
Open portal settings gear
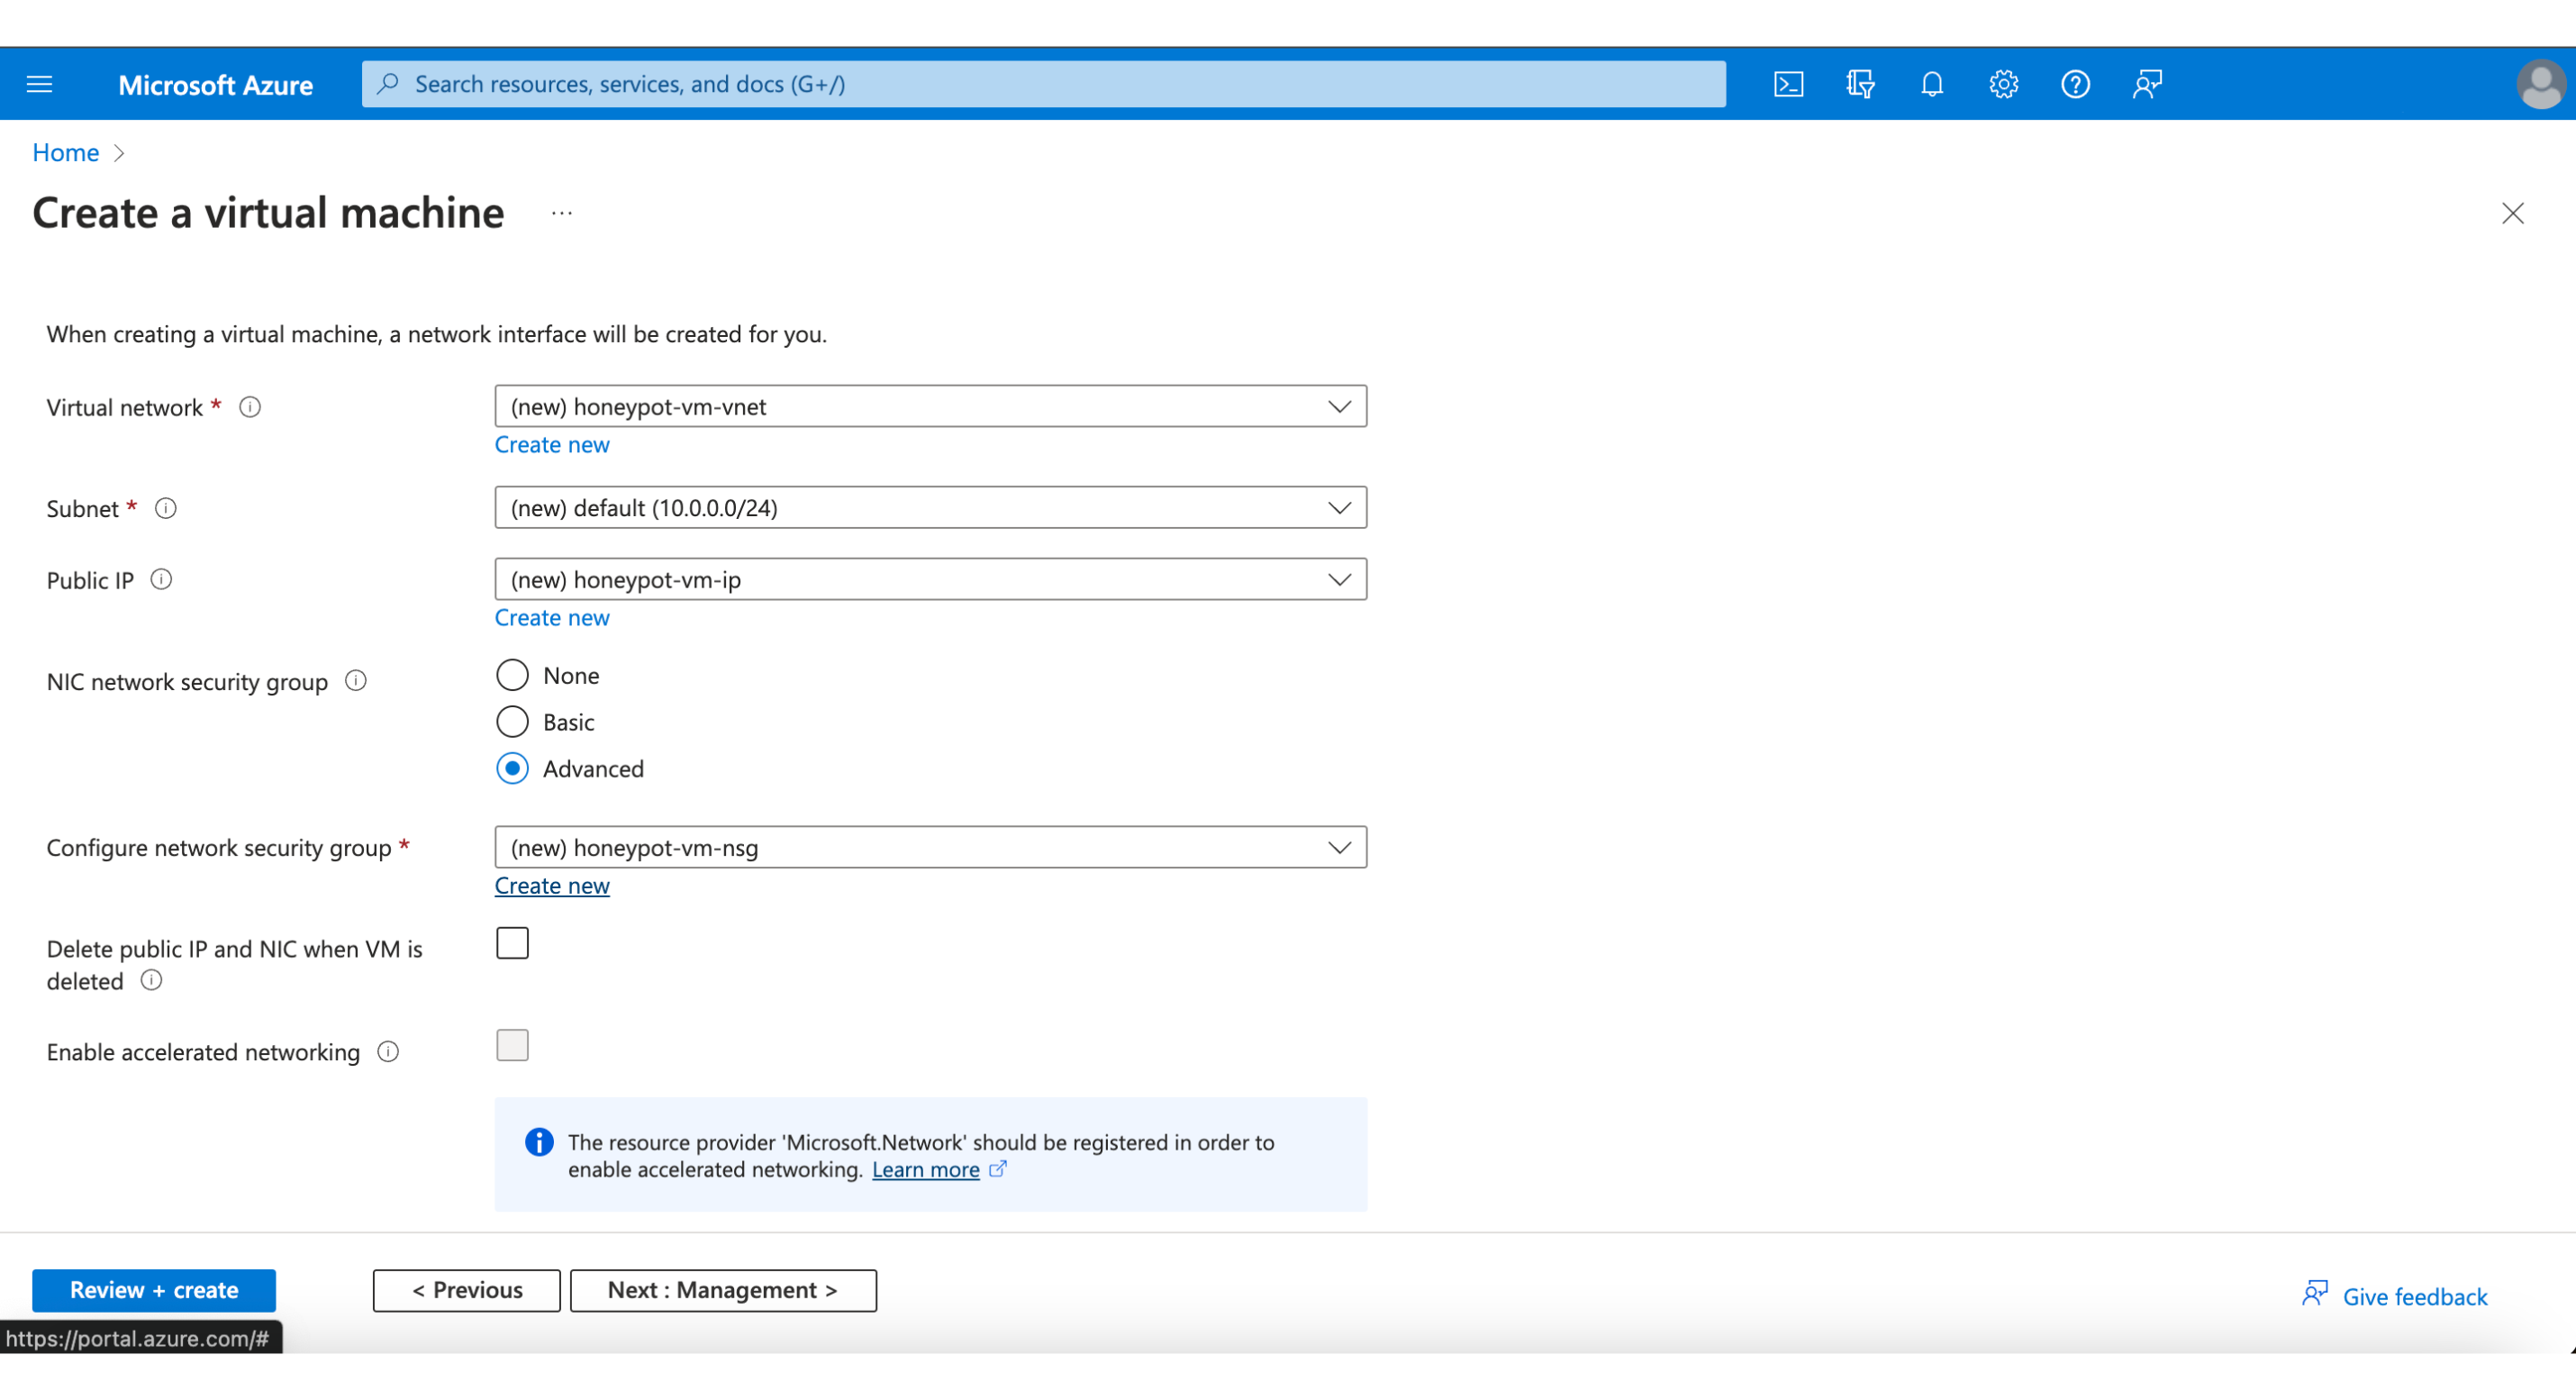click(x=2003, y=84)
